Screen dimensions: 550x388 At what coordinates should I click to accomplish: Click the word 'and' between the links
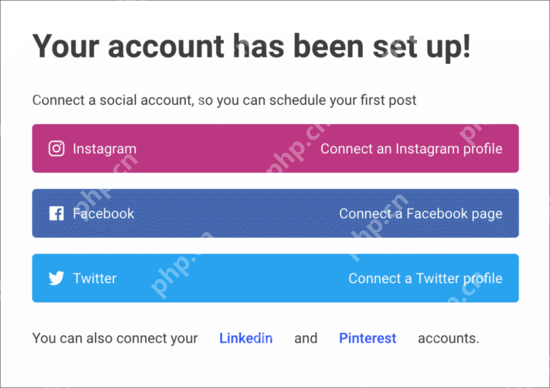[x=306, y=338]
